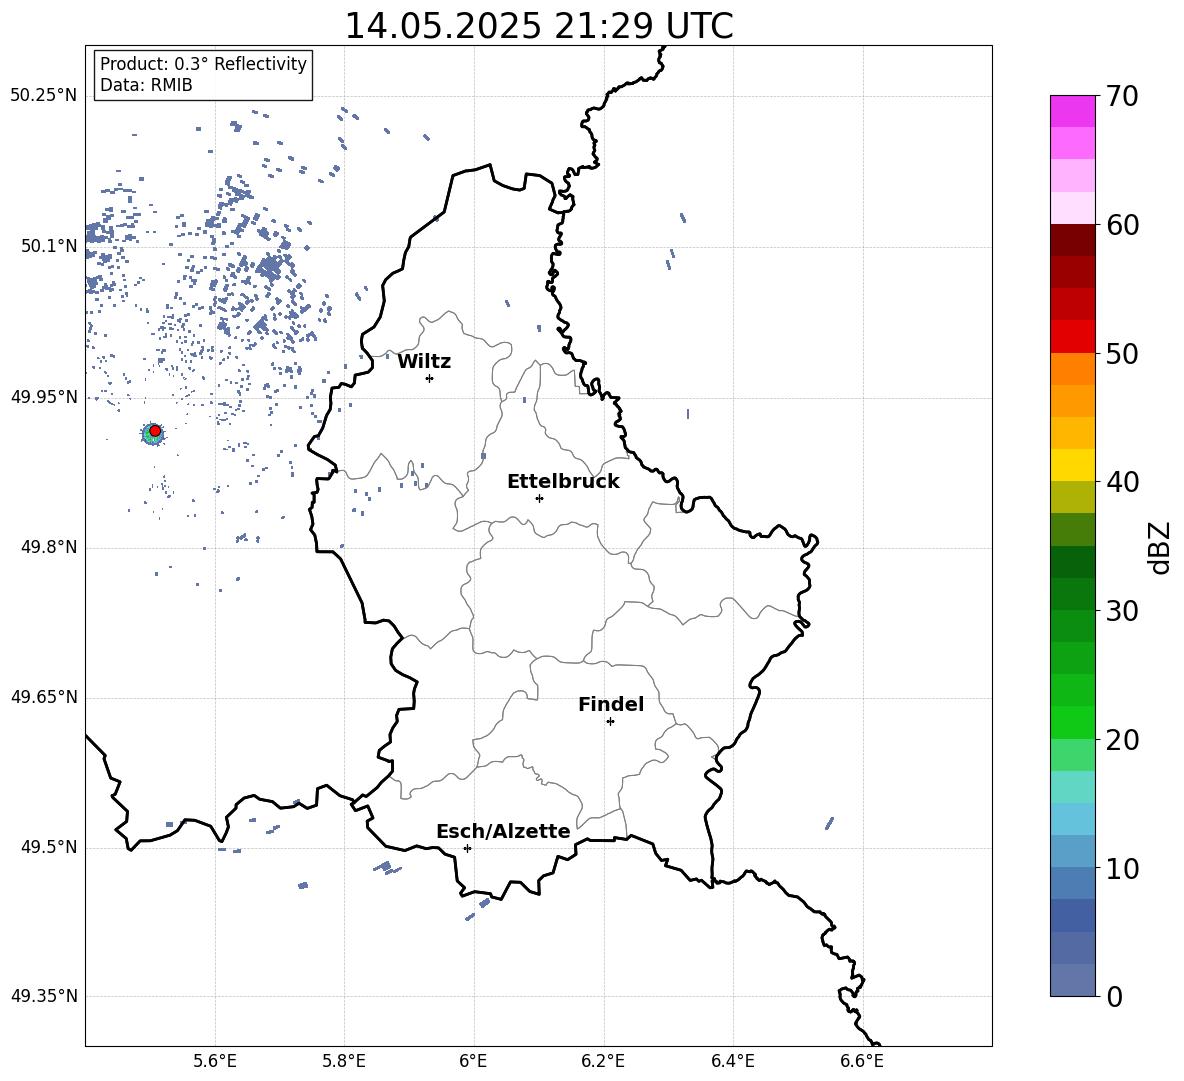This screenshot has height=1081, width=1184.
Task: Click the Wiltz city label
Action: click(x=424, y=362)
